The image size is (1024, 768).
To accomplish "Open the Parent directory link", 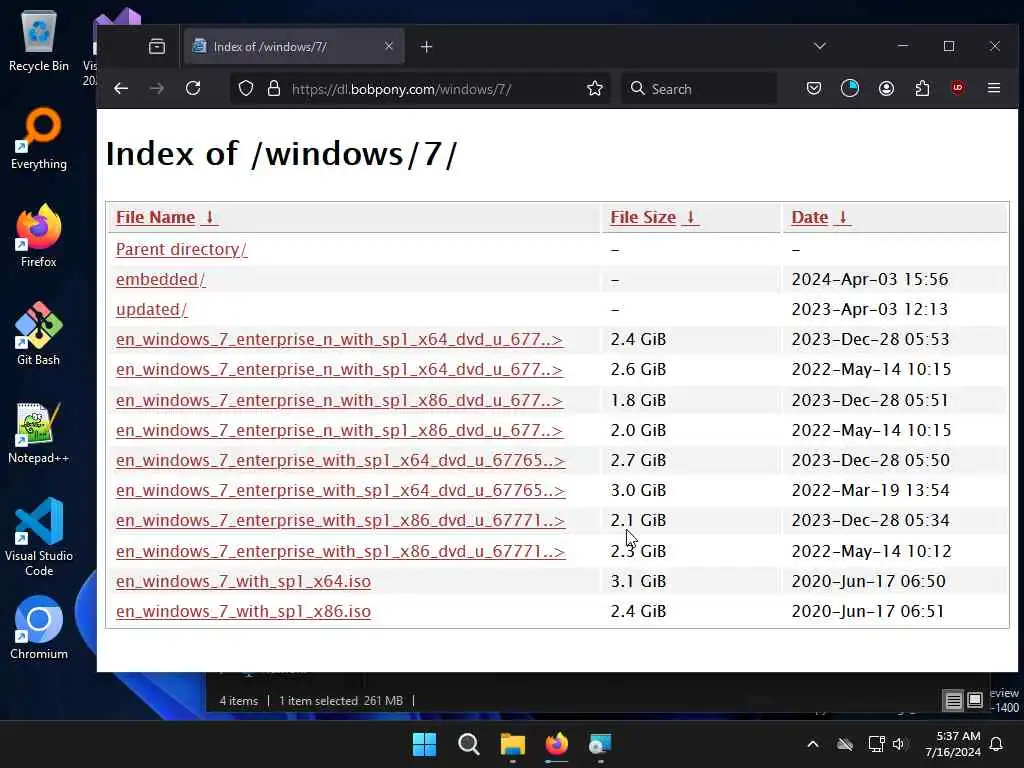I will (182, 249).
